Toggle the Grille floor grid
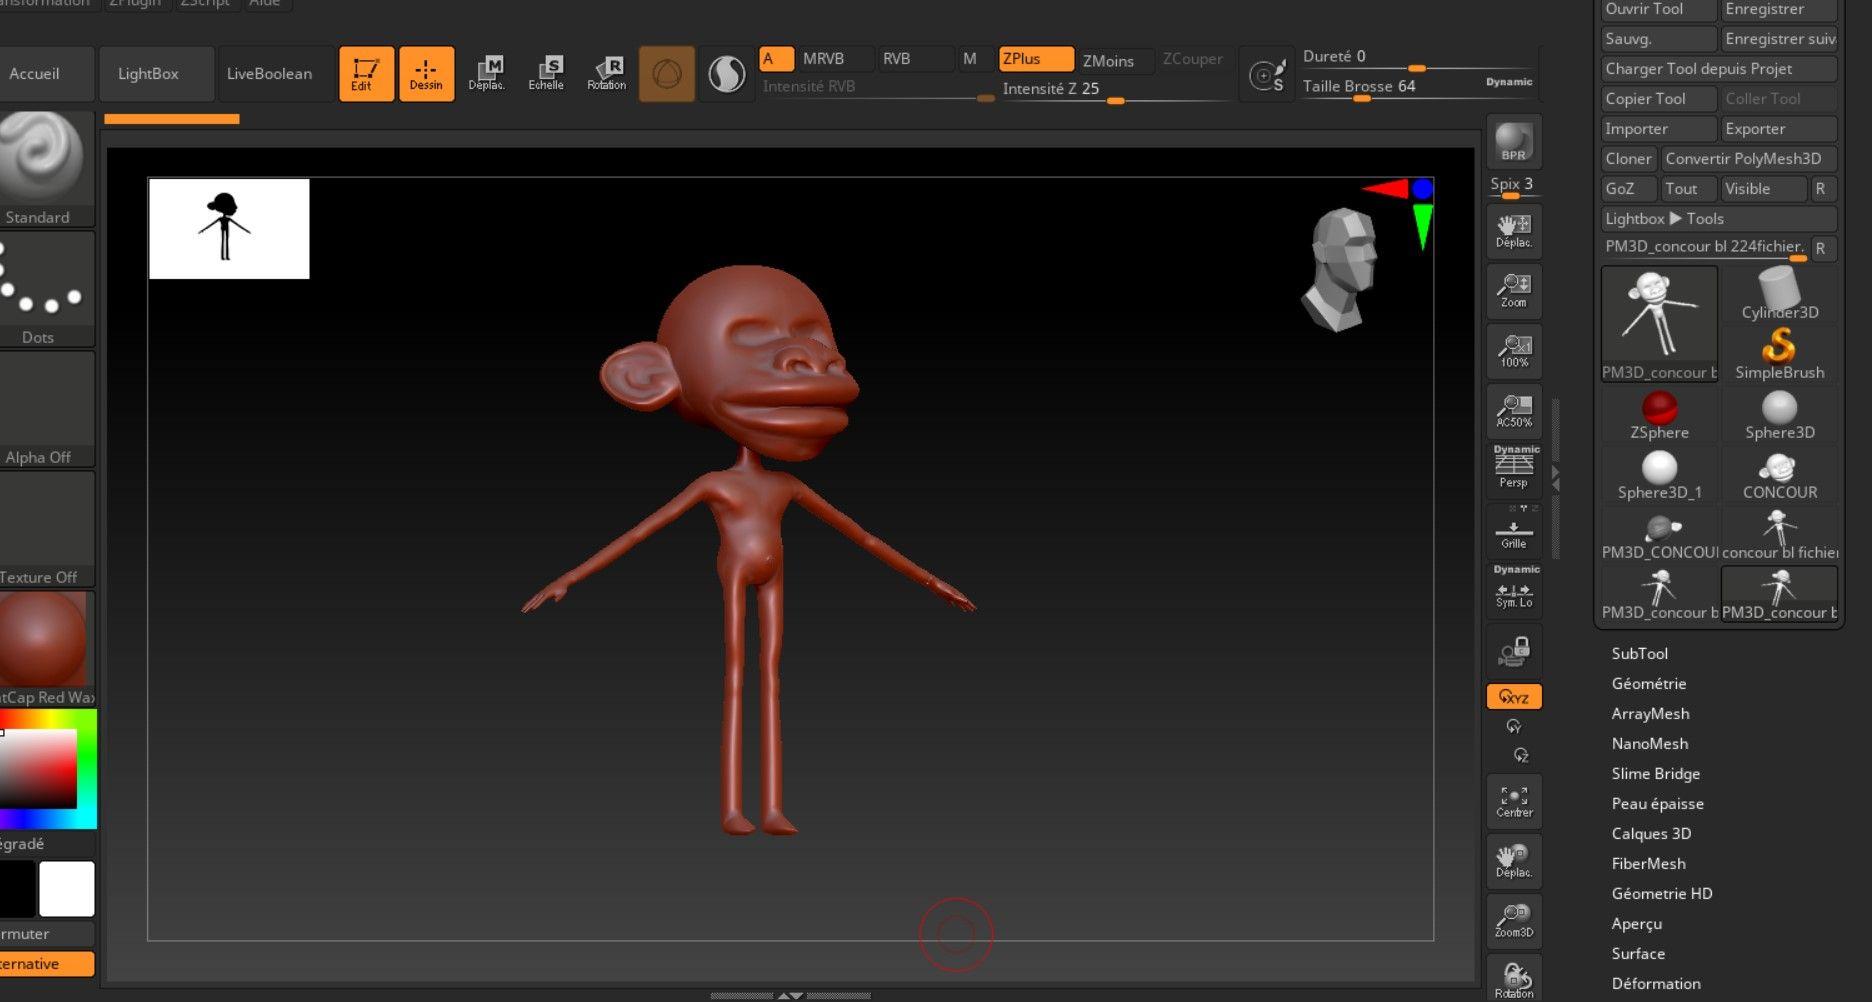This screenshot has height=1002, width=1872. (x=1514, y=531)
